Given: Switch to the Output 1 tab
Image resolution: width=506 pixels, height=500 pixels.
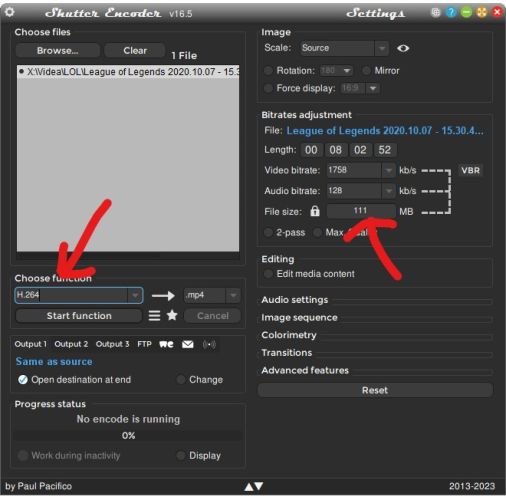Looking at the screenshot, I should coord(31,344).
